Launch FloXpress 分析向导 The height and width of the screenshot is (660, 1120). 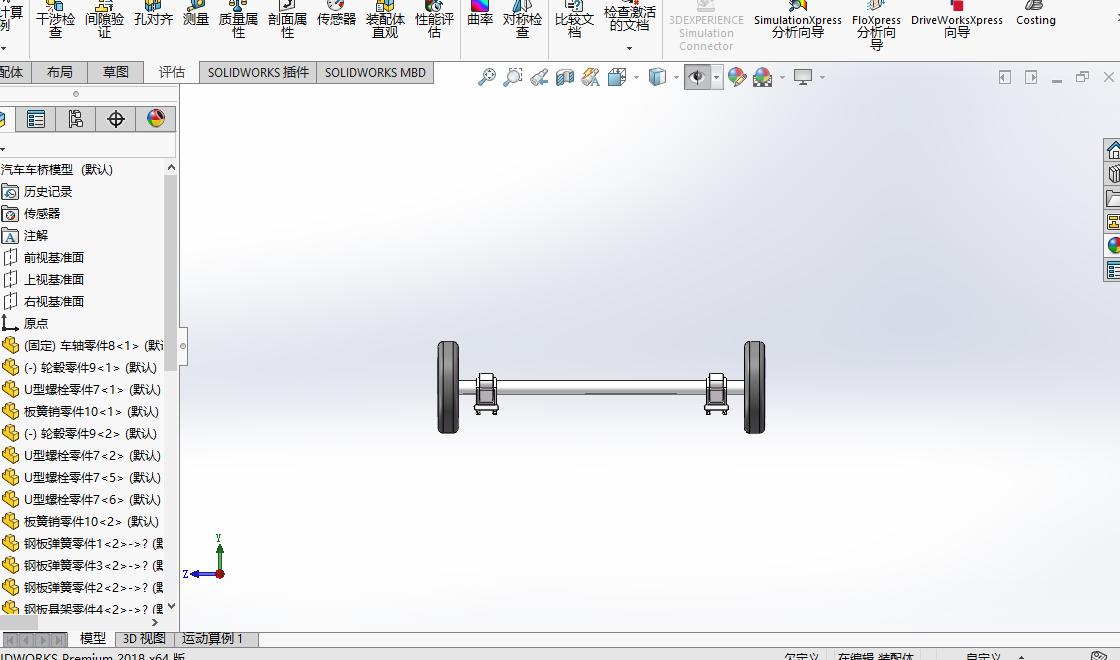click(876, 26)
